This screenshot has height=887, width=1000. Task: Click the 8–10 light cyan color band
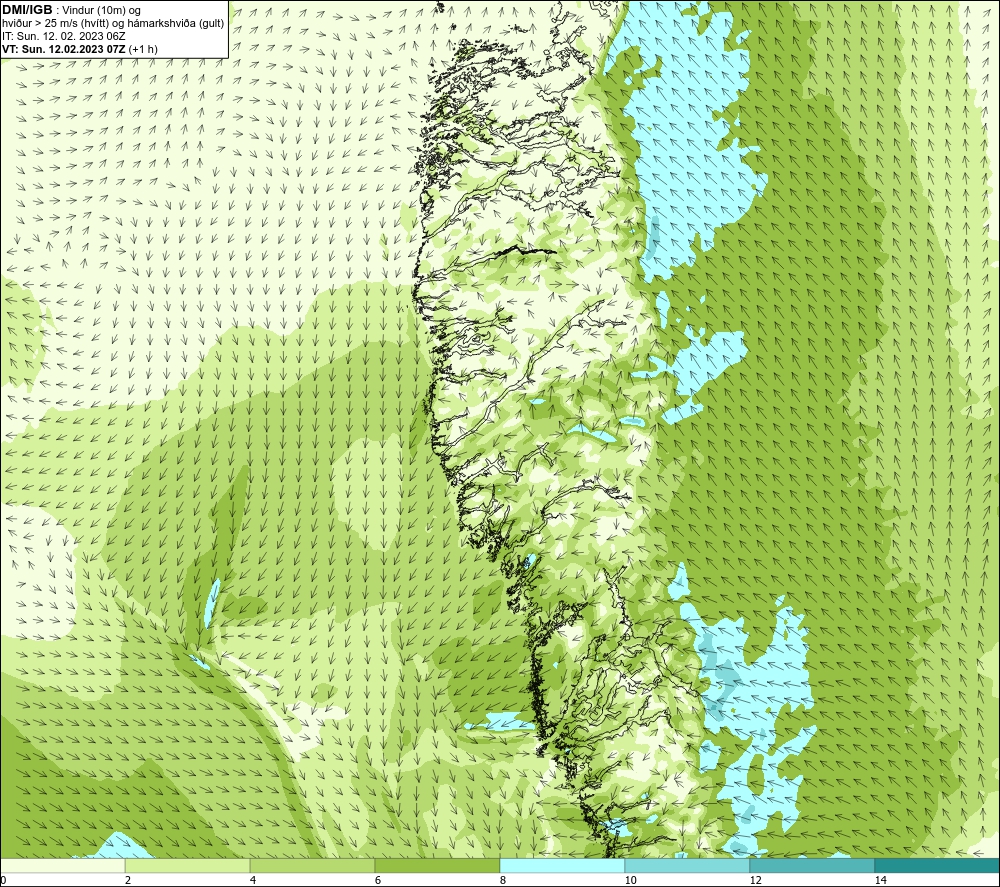point(562,865)
